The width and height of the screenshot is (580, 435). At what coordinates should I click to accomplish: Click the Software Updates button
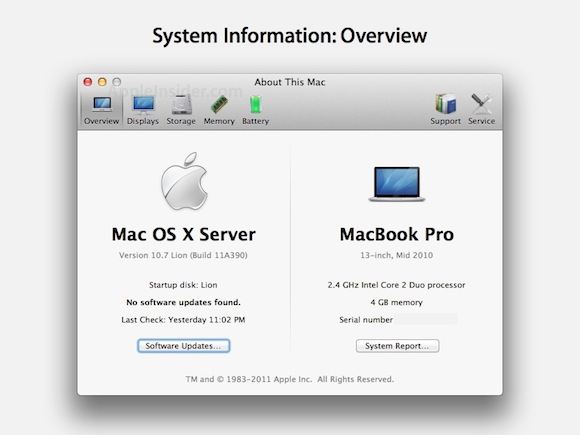184,346
